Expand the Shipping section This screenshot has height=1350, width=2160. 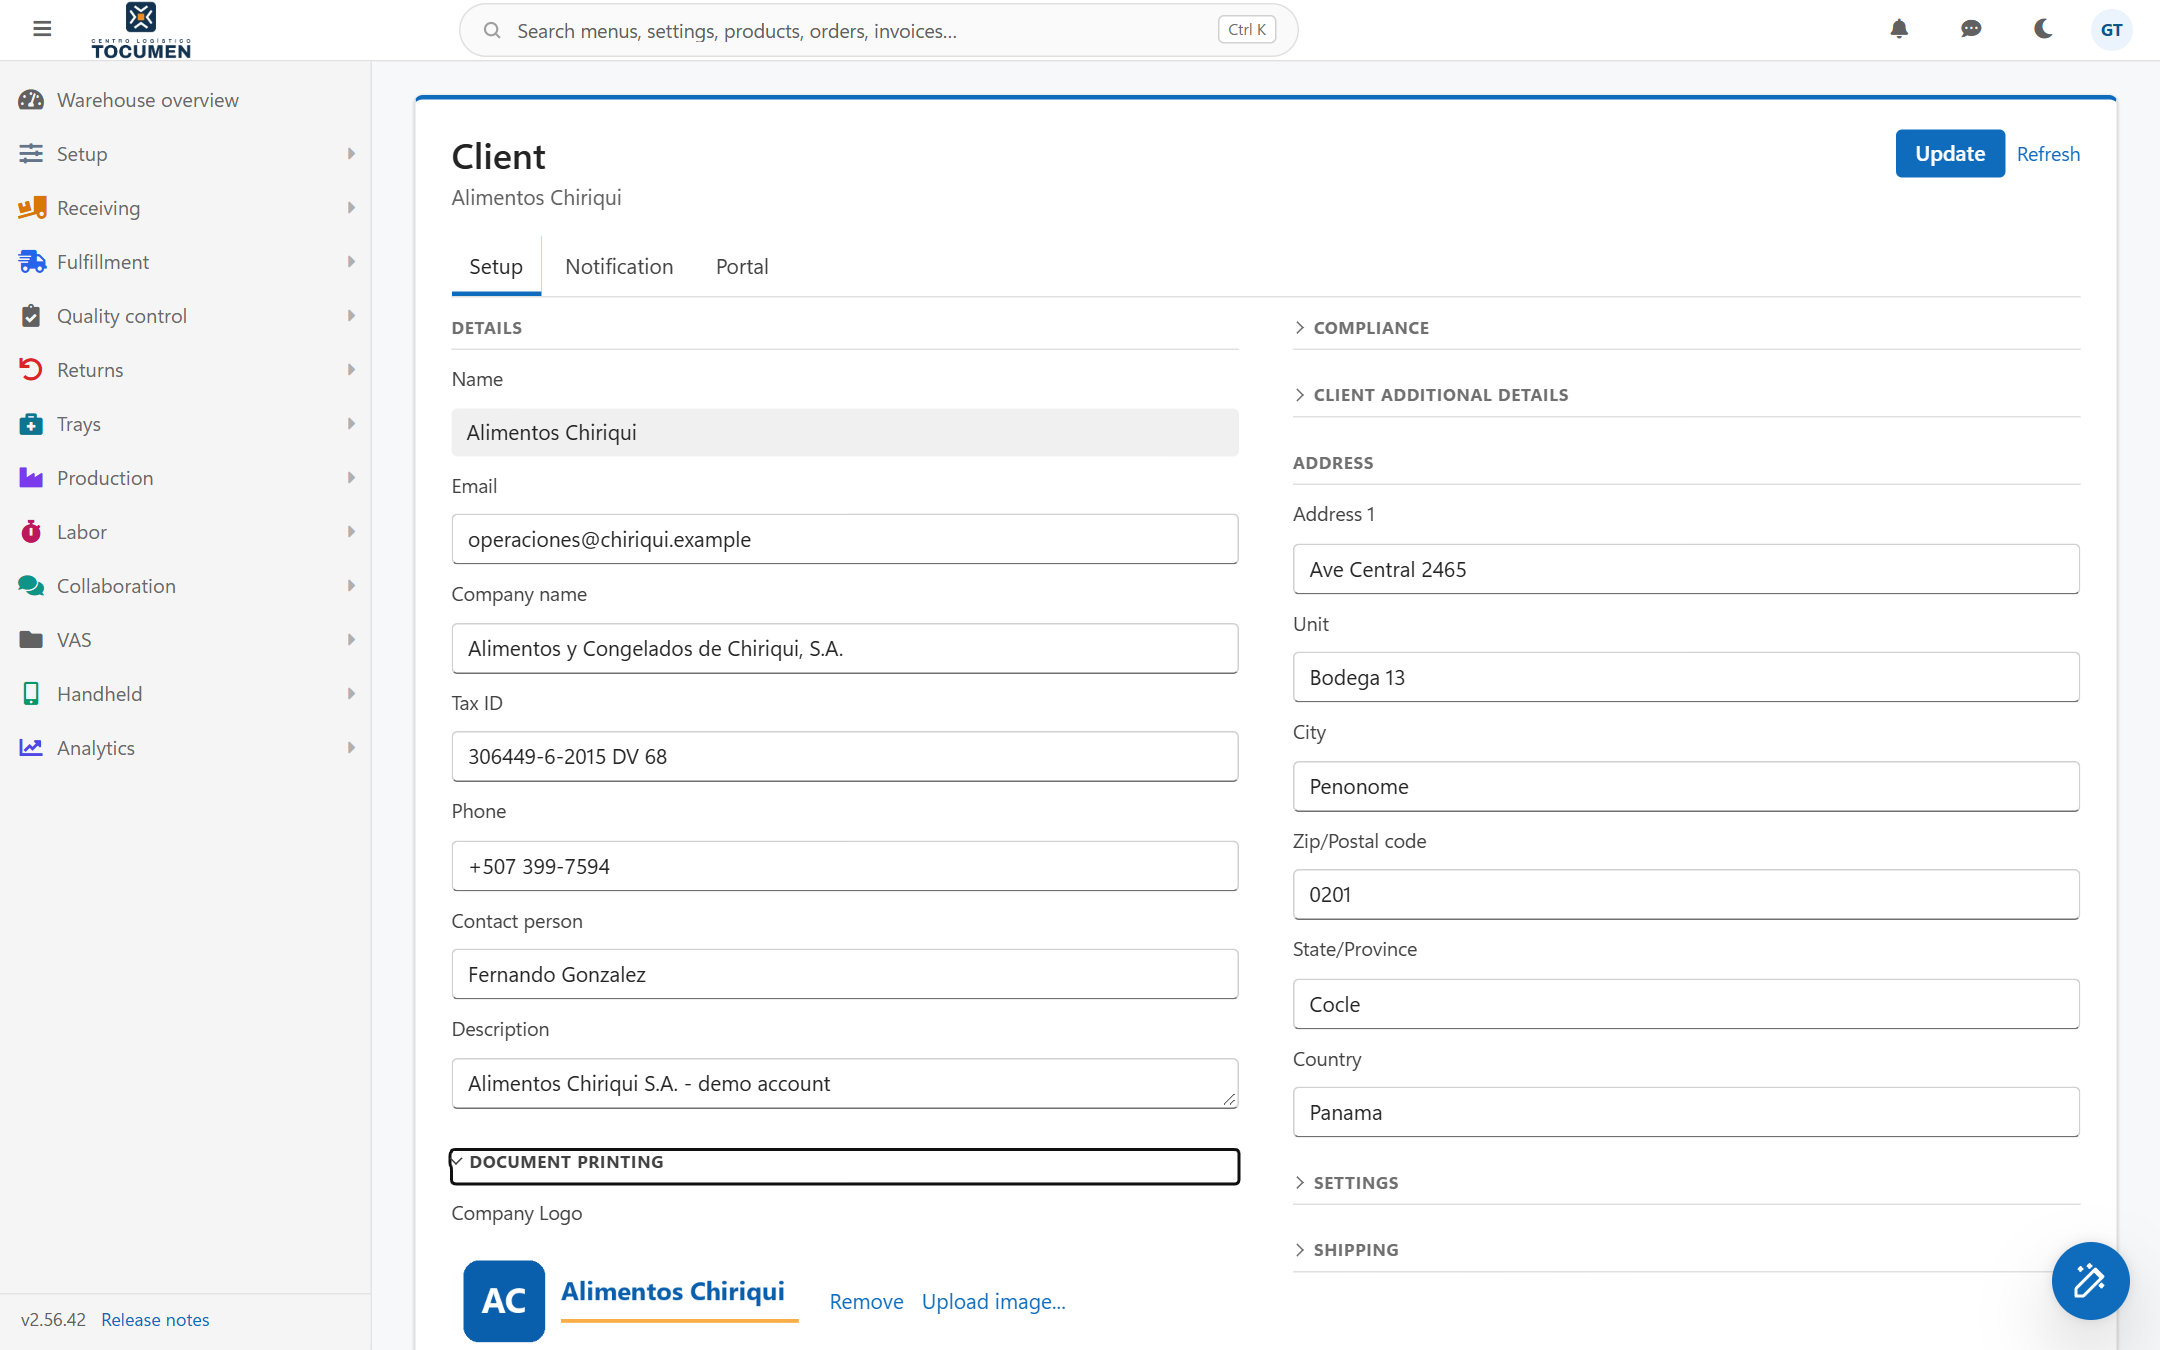click(x=1686, y=1250)
